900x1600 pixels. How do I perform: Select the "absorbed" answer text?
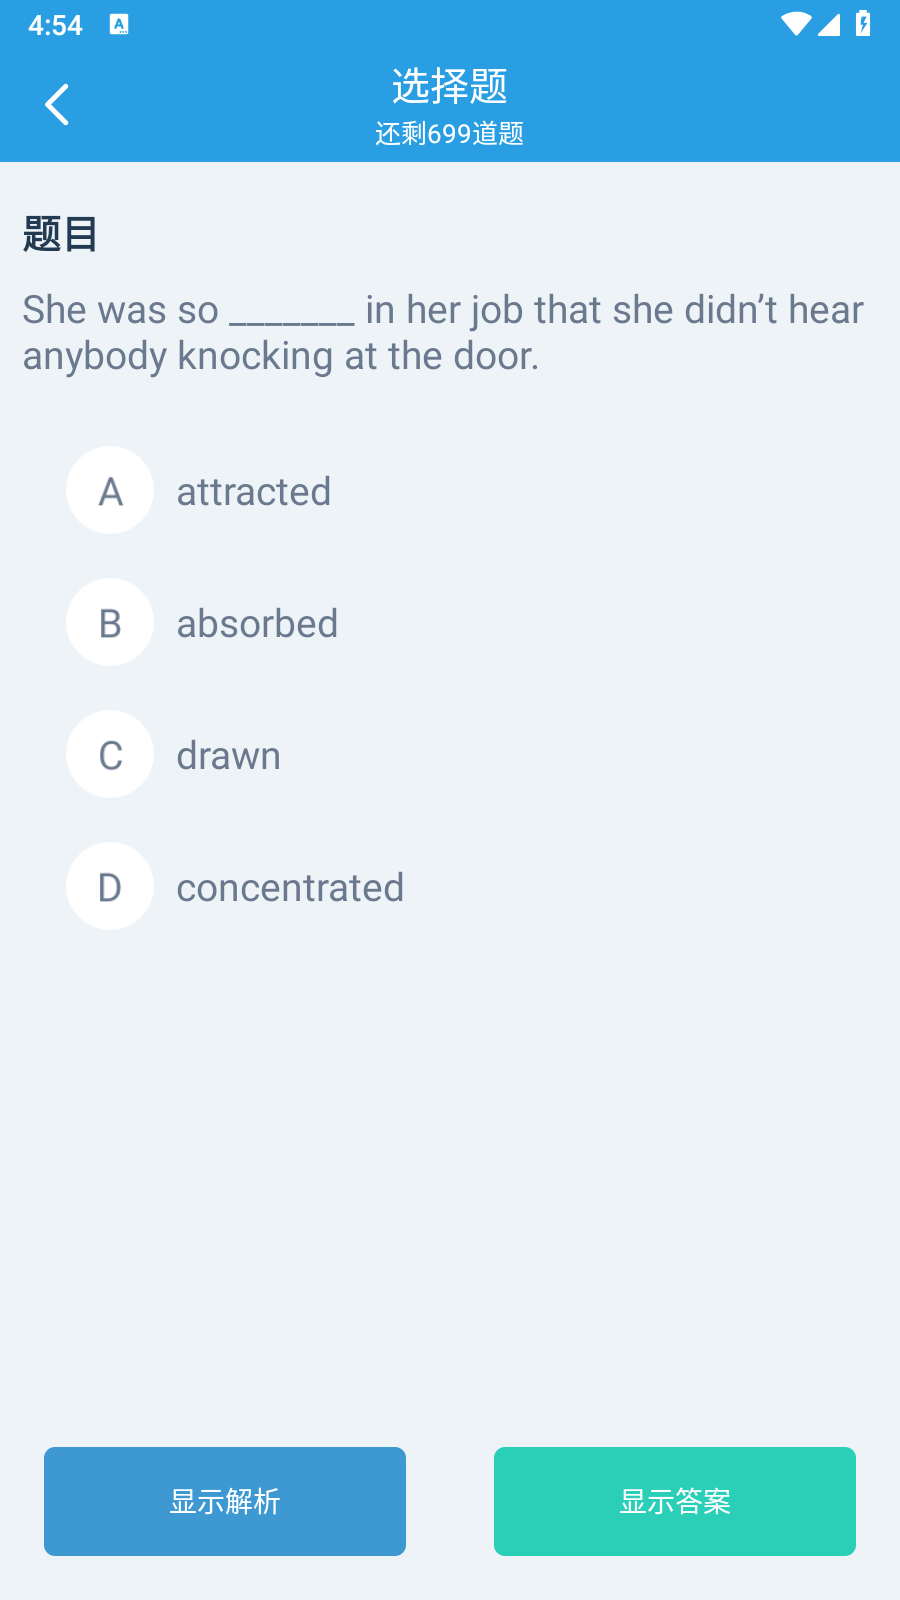[x=257, y=624]
